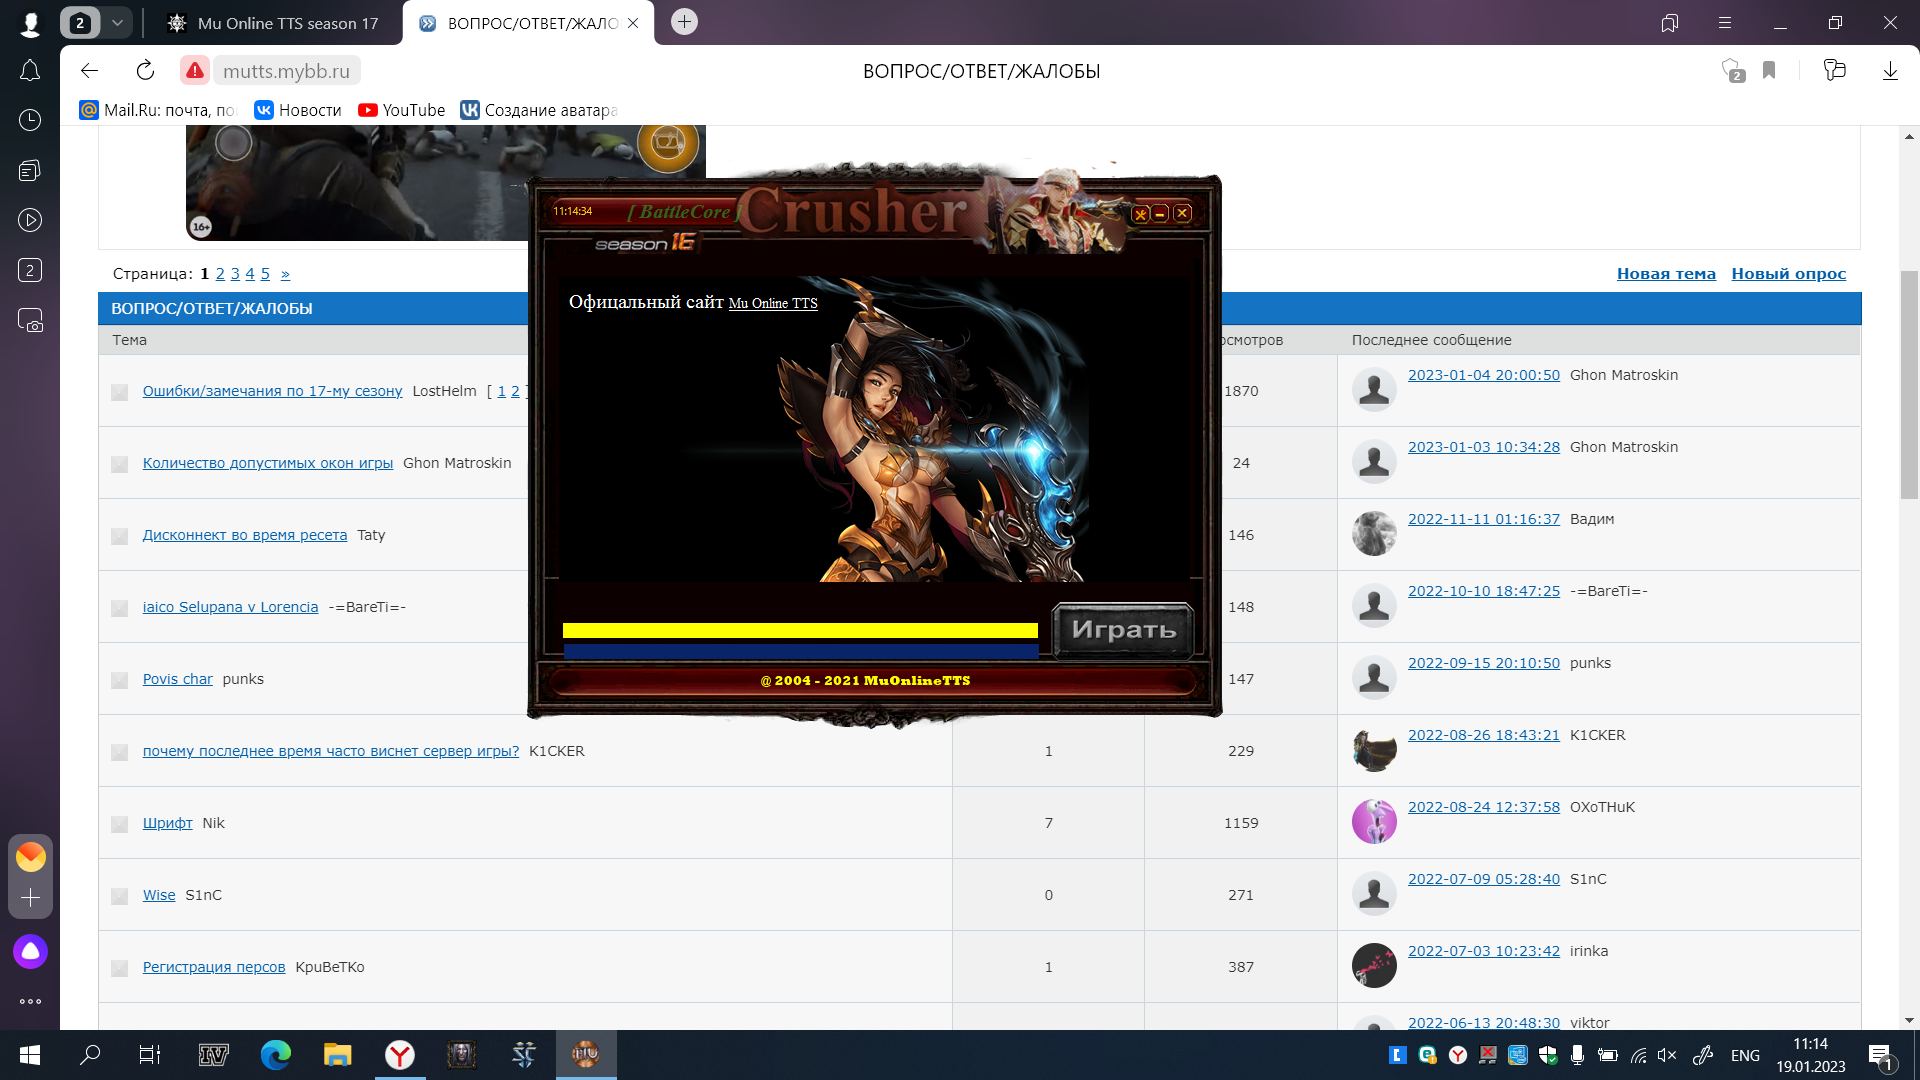Open orange ball app in sidebar
1920x1080 pixels.
point(30,857)
